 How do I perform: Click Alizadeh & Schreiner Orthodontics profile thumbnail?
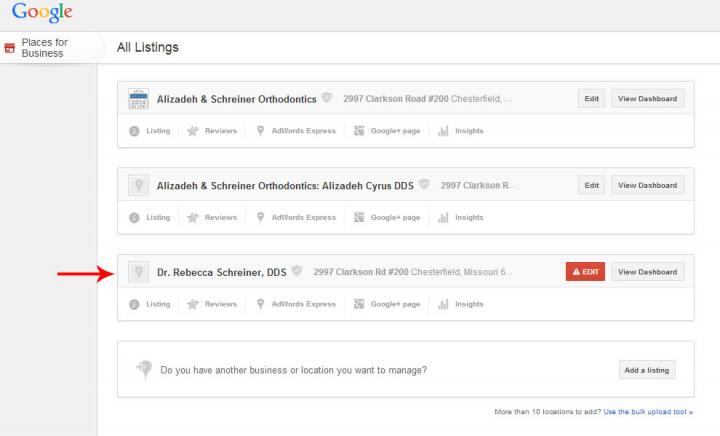point(138,99)
